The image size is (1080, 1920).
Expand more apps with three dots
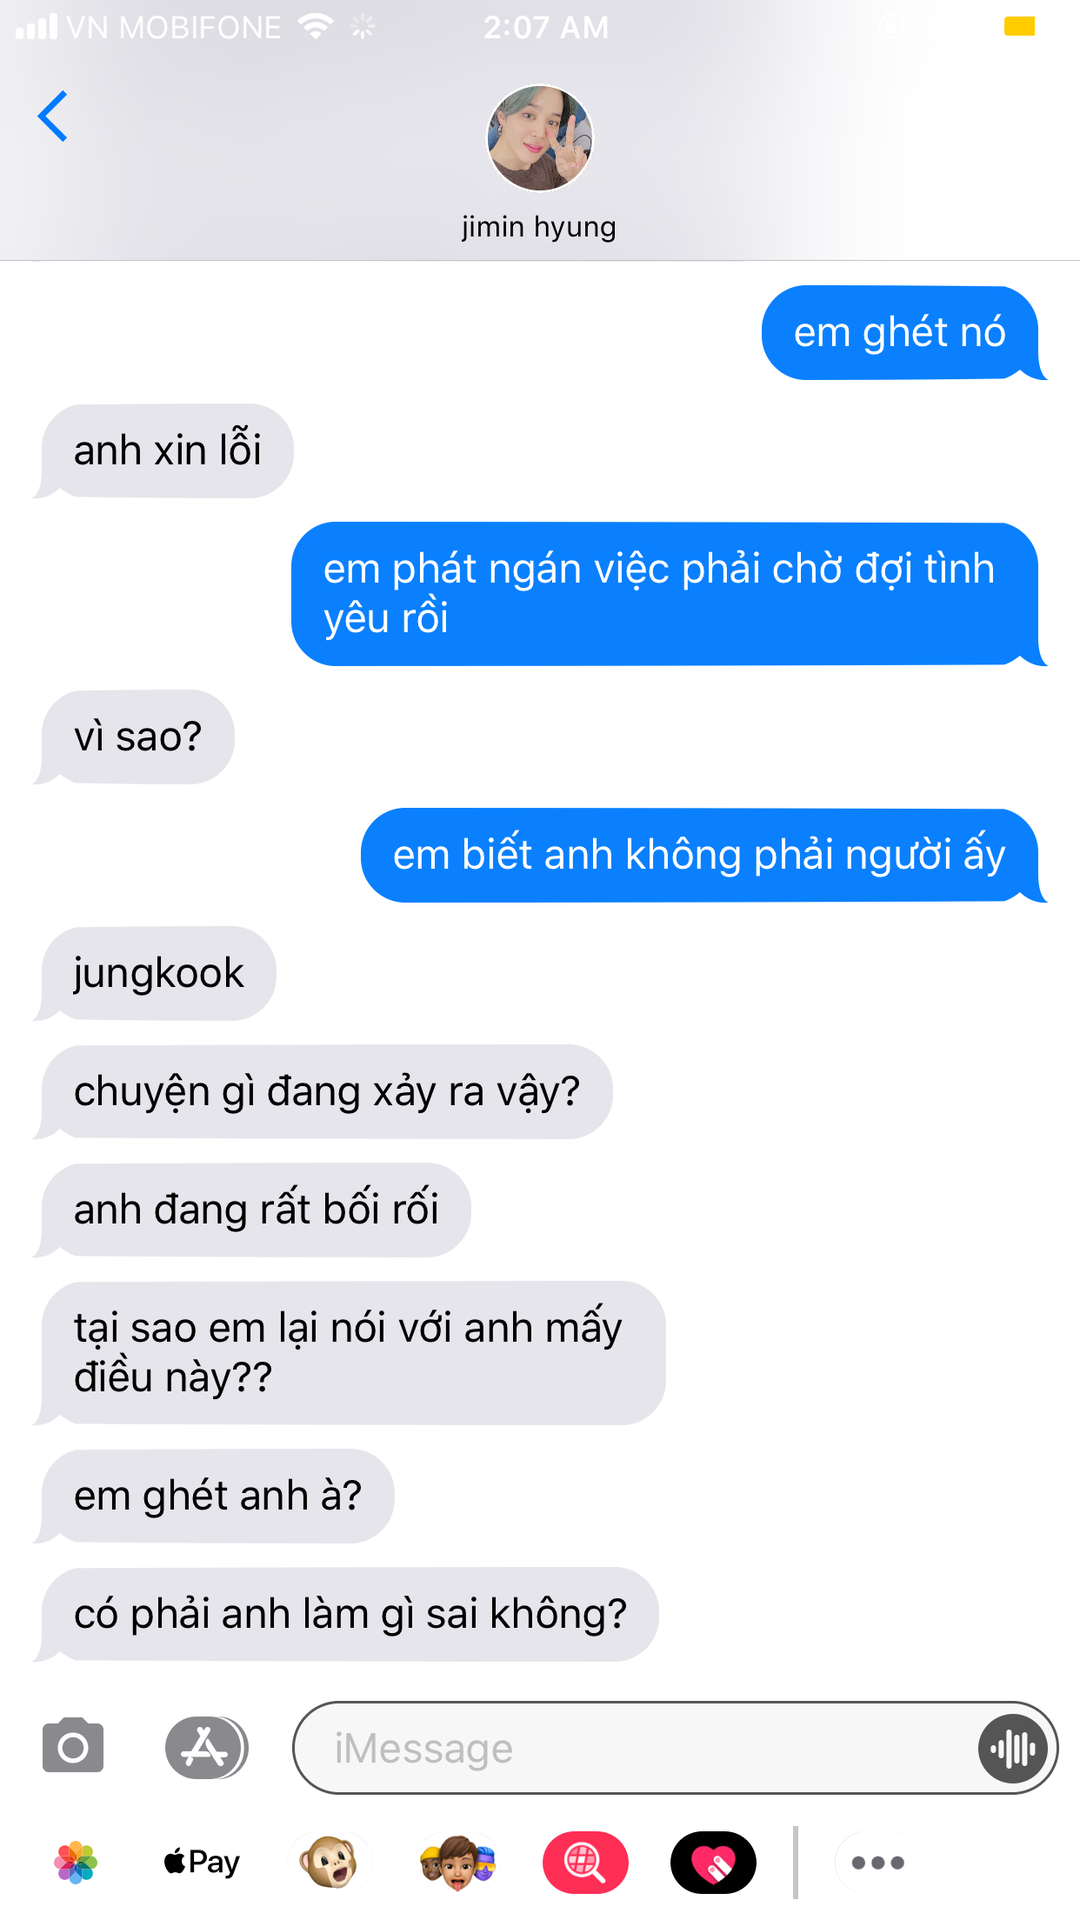pyautogui.click(x=878, y=1862)
